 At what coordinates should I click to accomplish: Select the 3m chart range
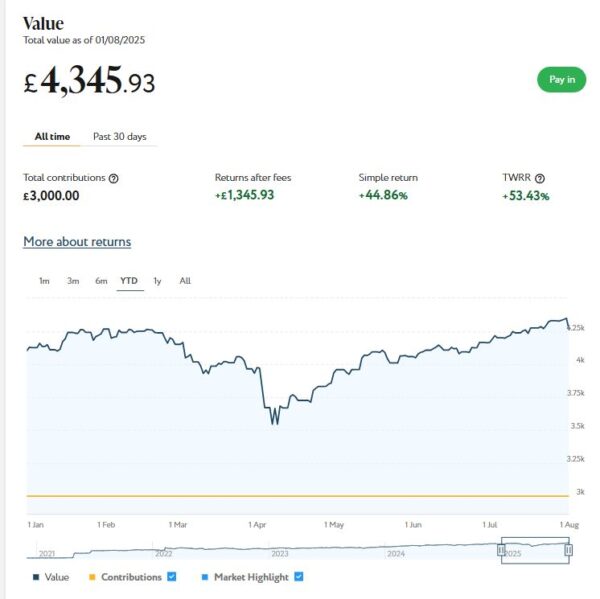pos(73,281)
